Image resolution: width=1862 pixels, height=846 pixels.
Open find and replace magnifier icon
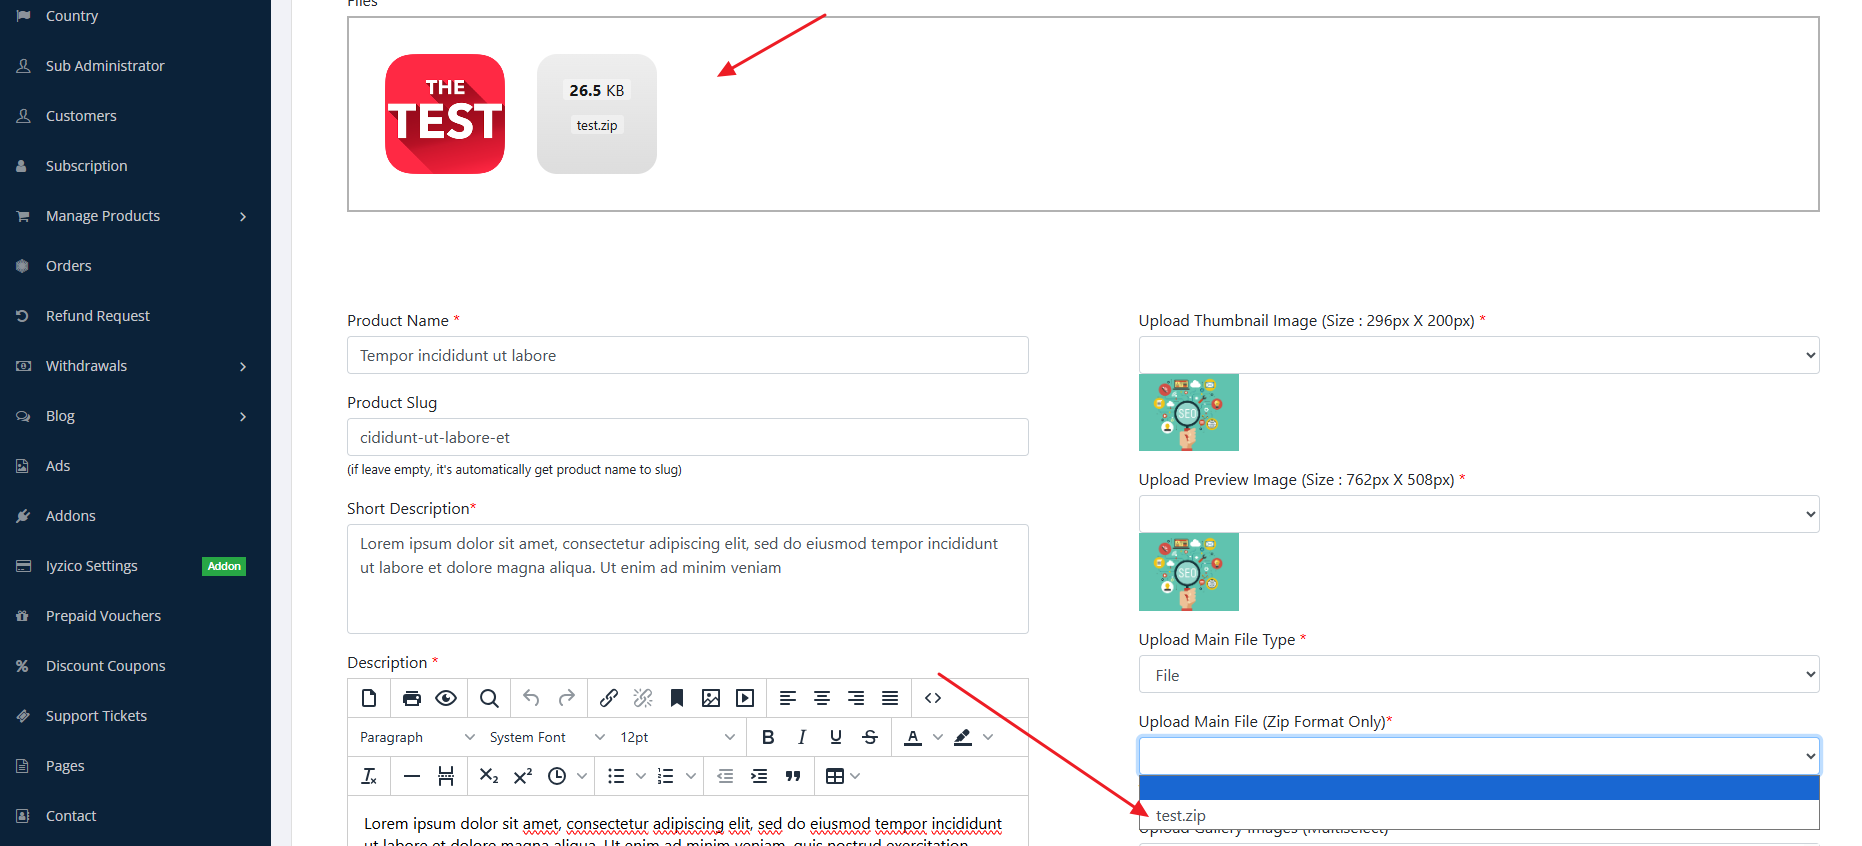[x=489, y=698]
